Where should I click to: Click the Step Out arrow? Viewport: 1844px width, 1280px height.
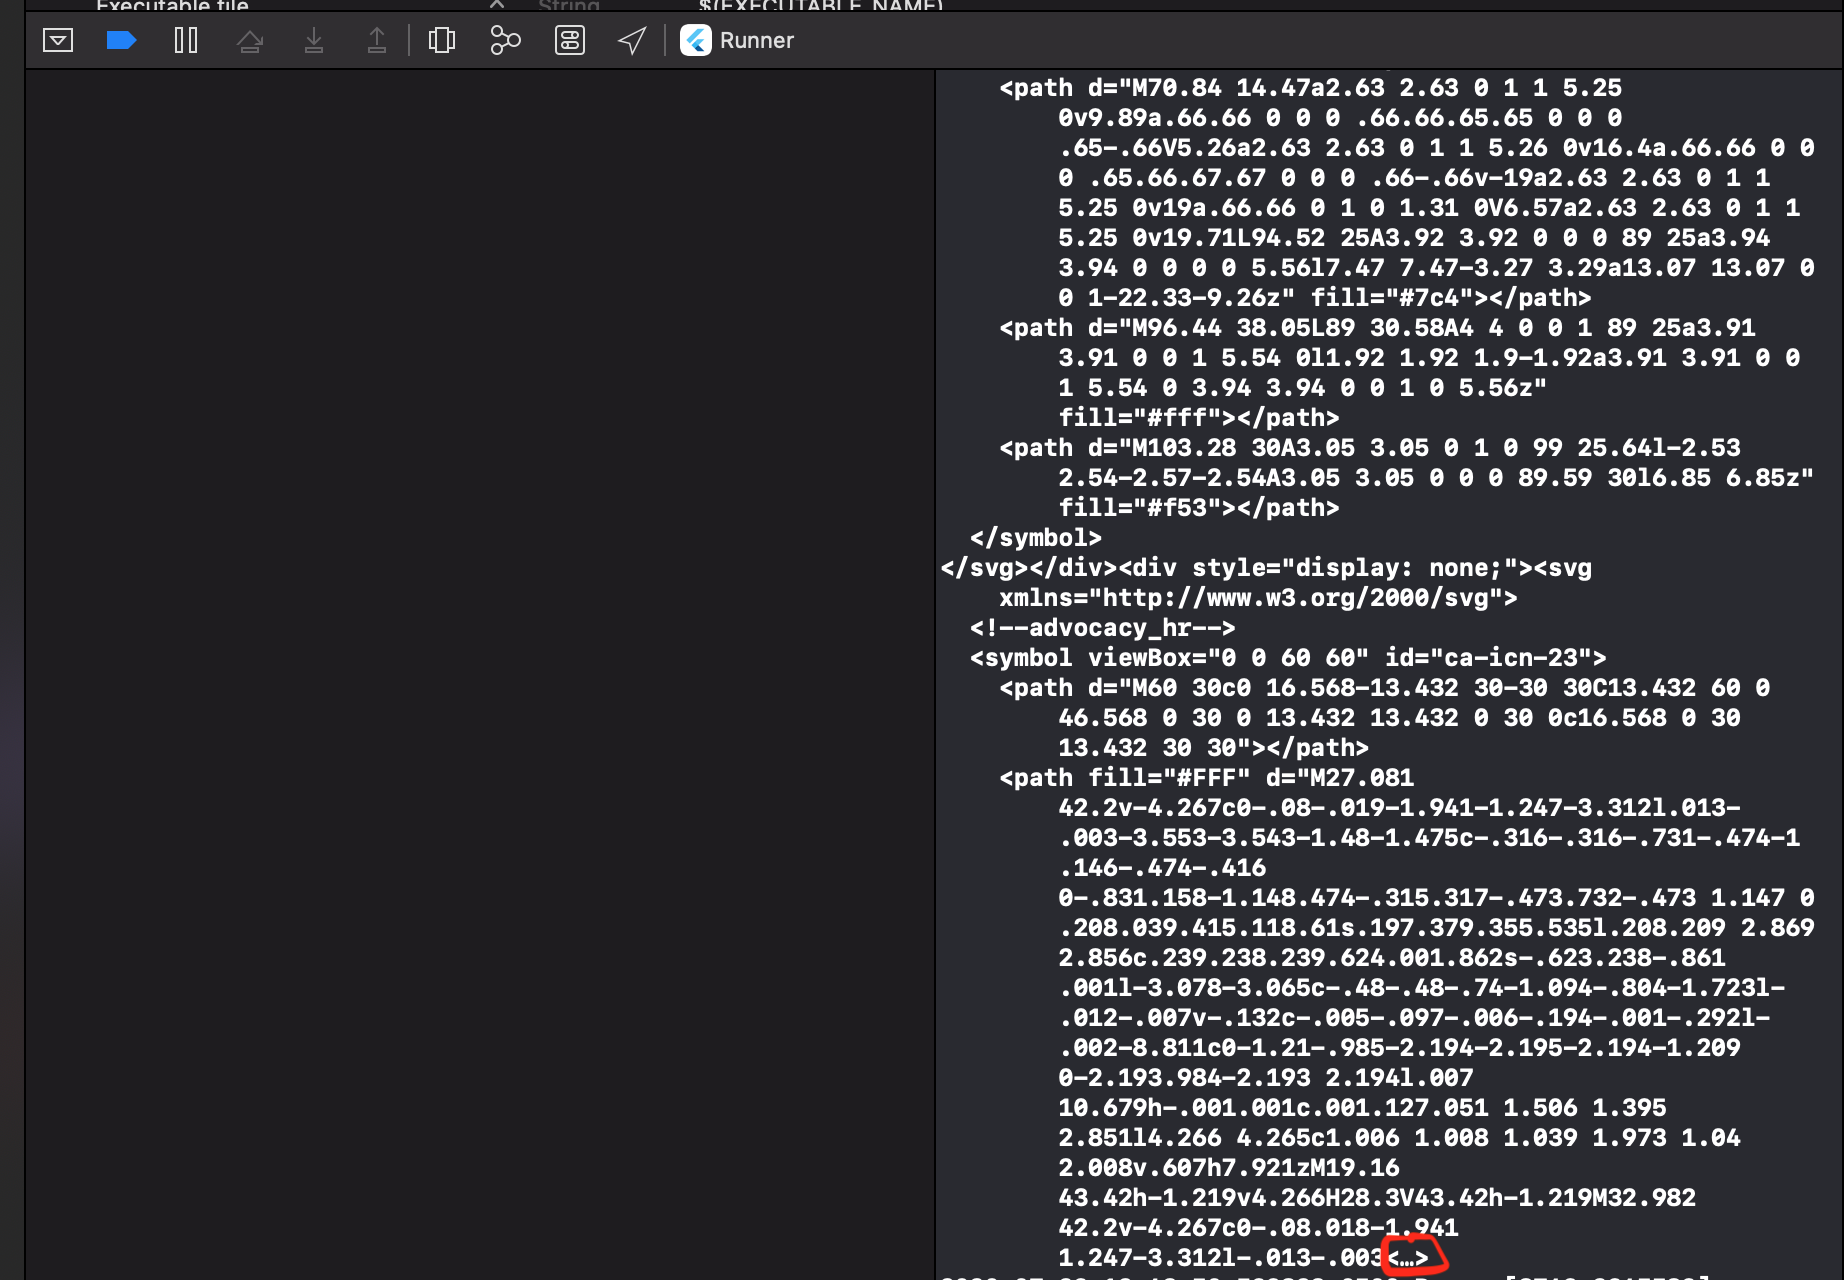tap(377, 40)
